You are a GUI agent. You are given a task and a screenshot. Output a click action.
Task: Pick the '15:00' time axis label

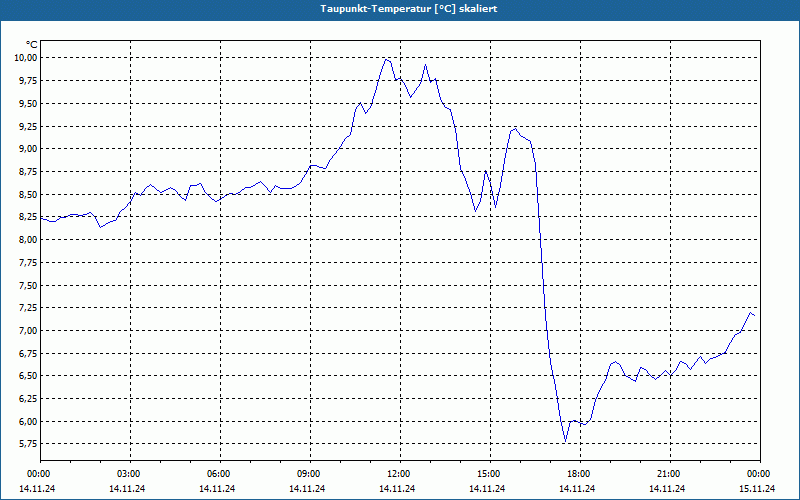tap(488, 474)
